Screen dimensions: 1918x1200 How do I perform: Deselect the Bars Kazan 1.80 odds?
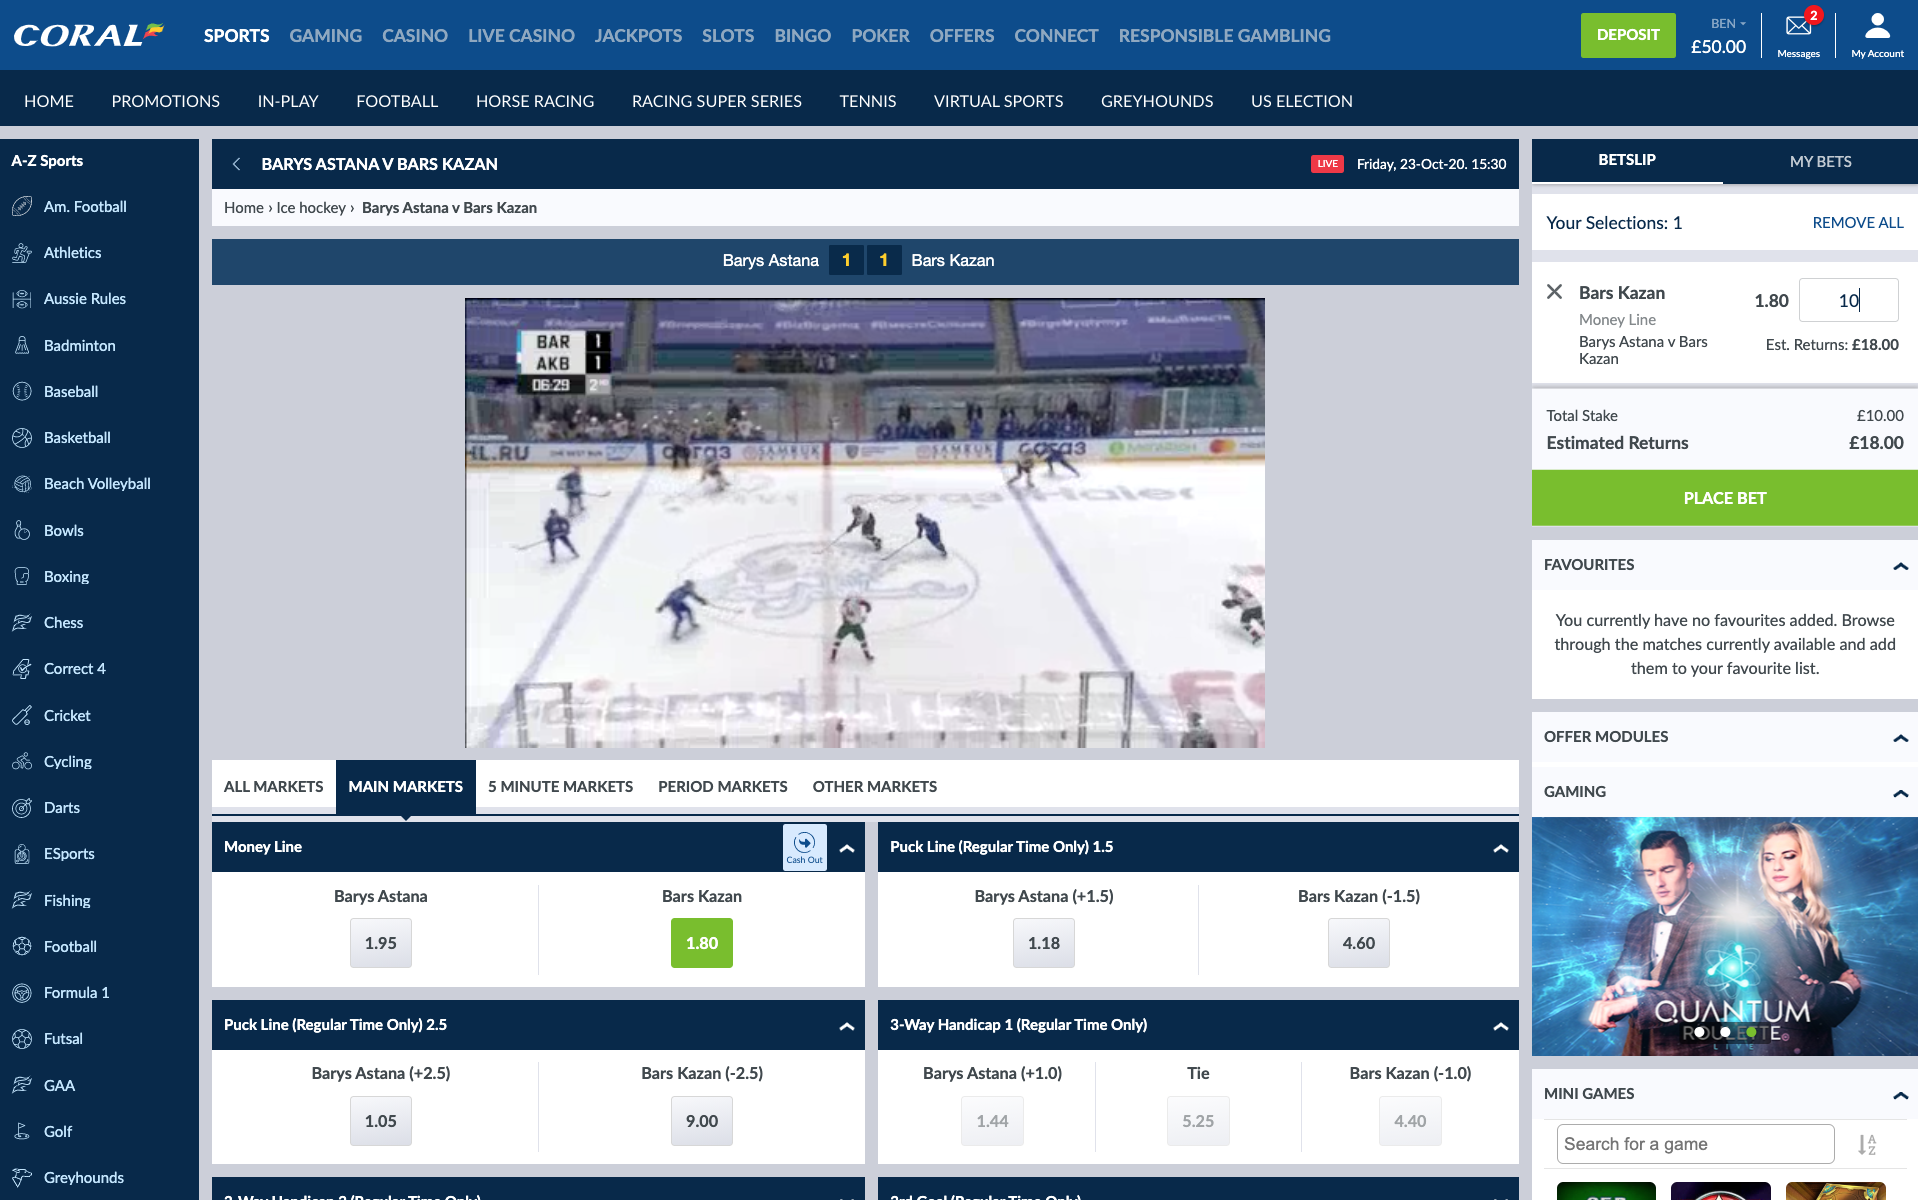coord(701,943)
